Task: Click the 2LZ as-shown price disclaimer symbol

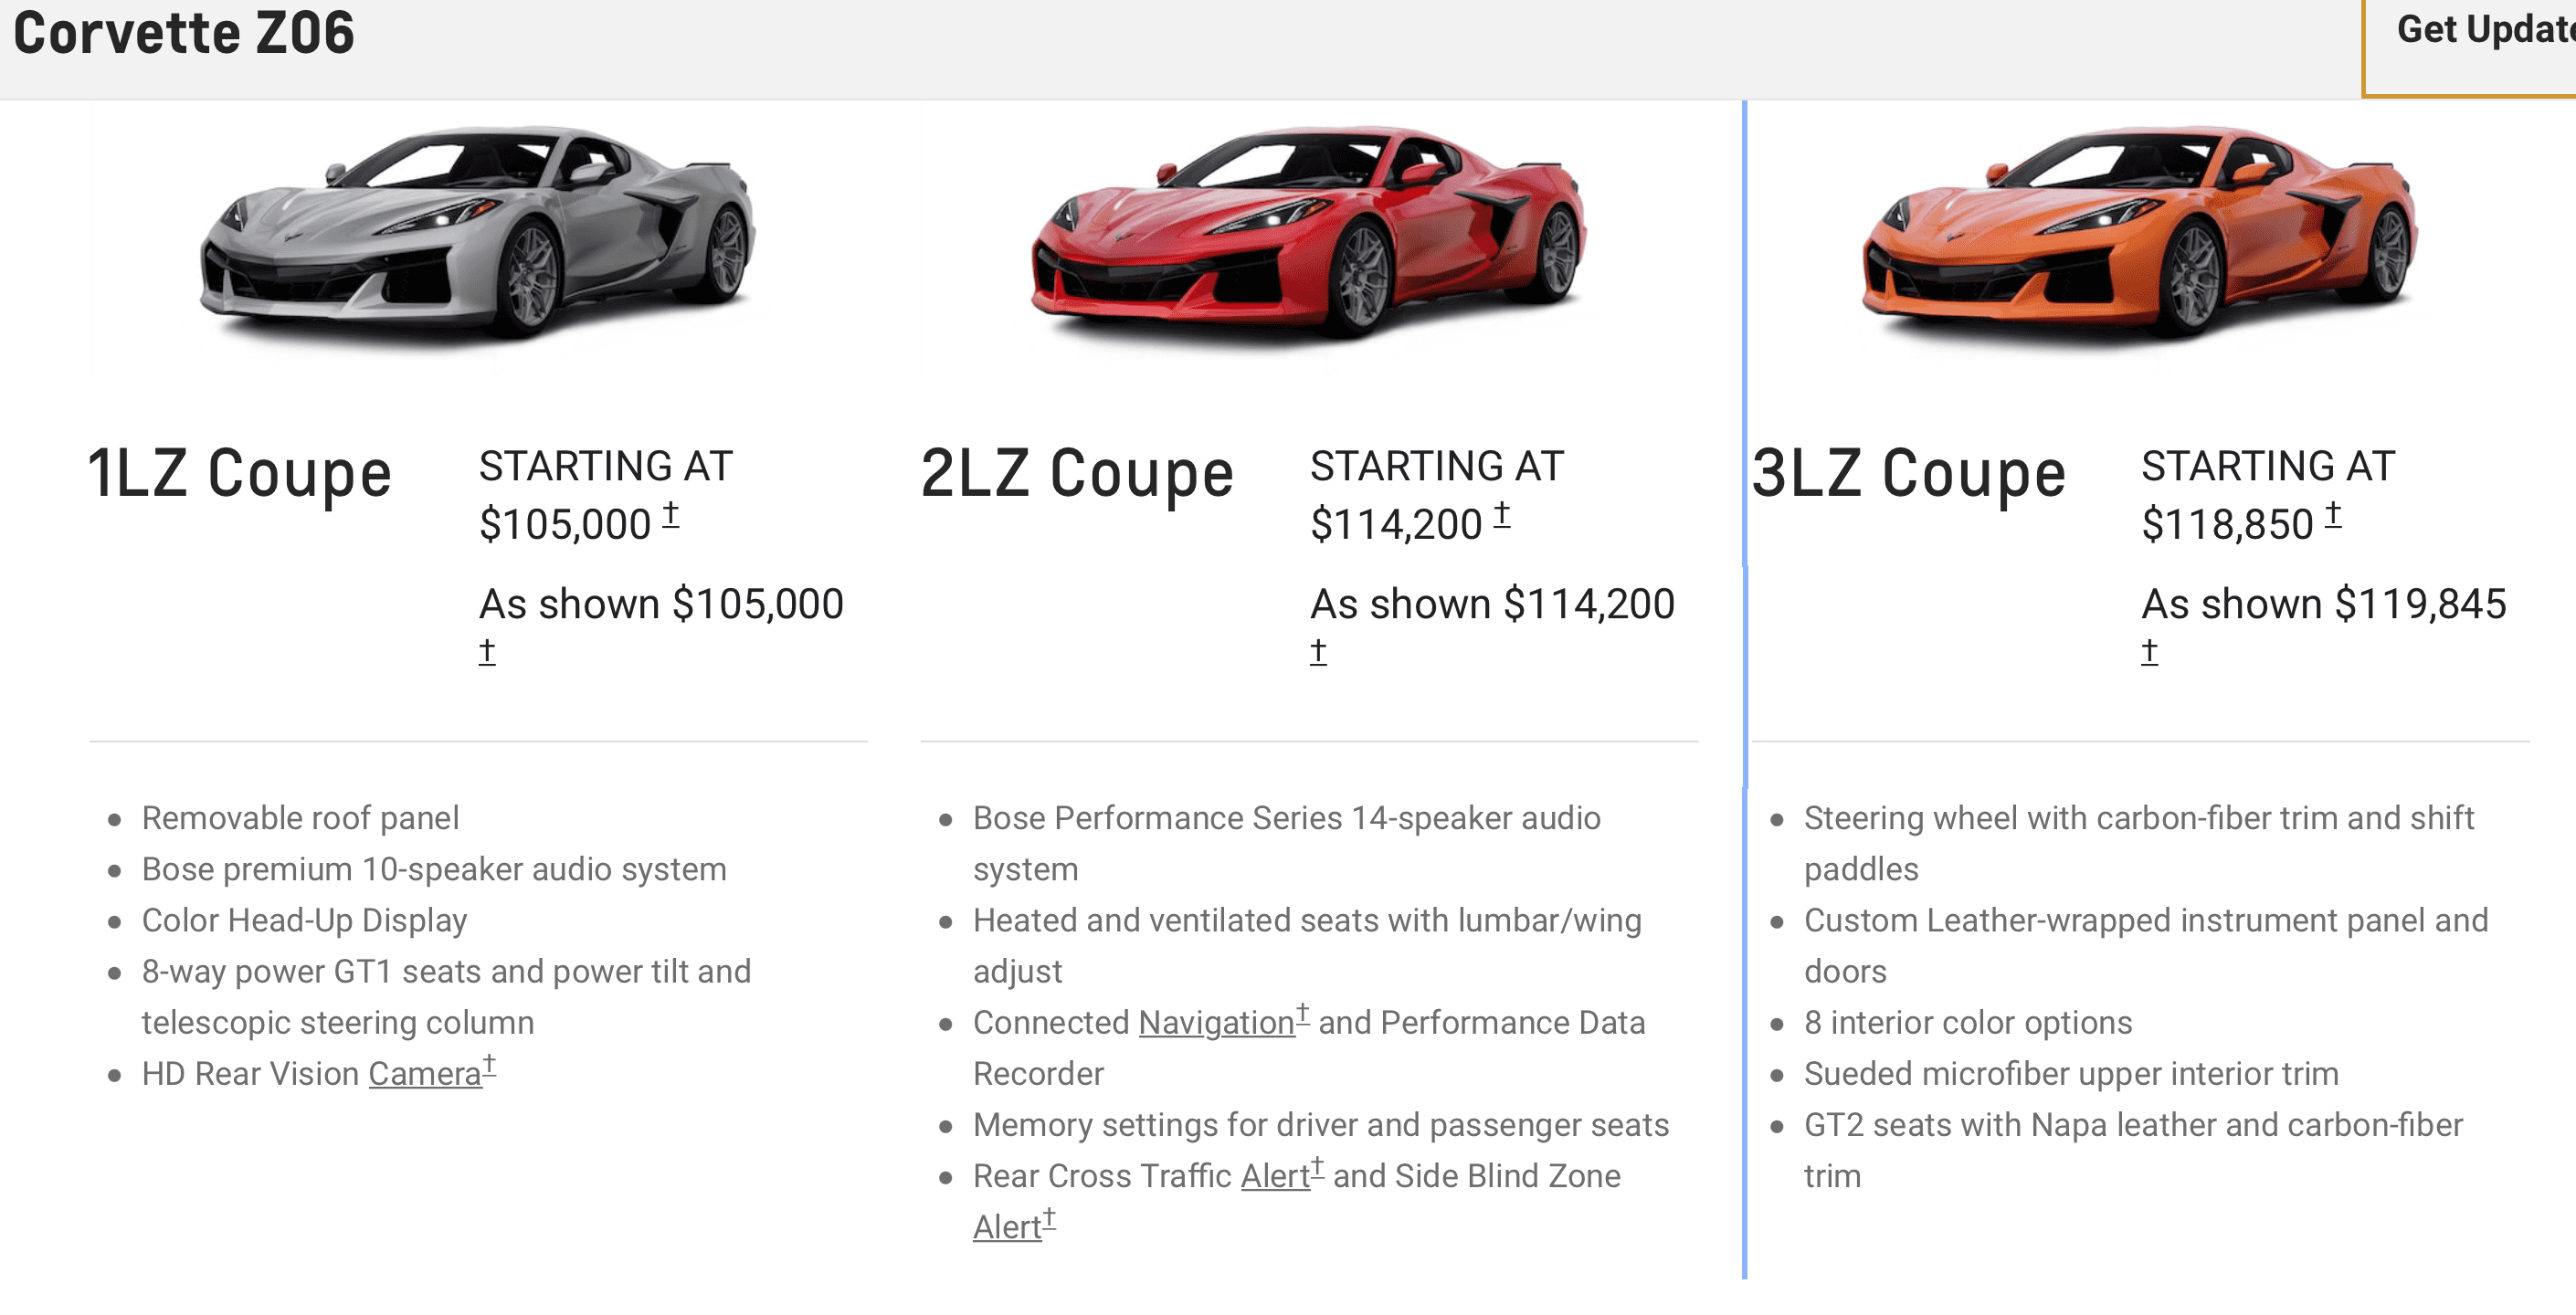Action: [x=1318, y=651]
